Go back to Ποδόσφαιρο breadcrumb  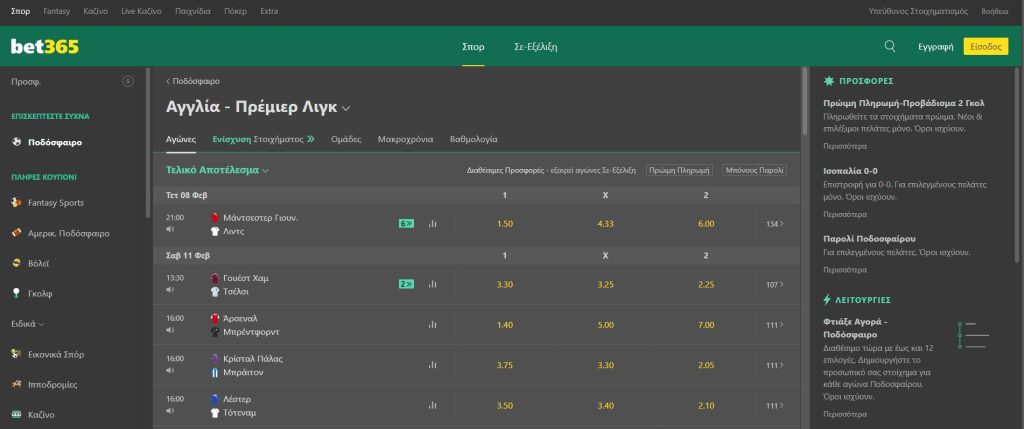click(193, 82)
